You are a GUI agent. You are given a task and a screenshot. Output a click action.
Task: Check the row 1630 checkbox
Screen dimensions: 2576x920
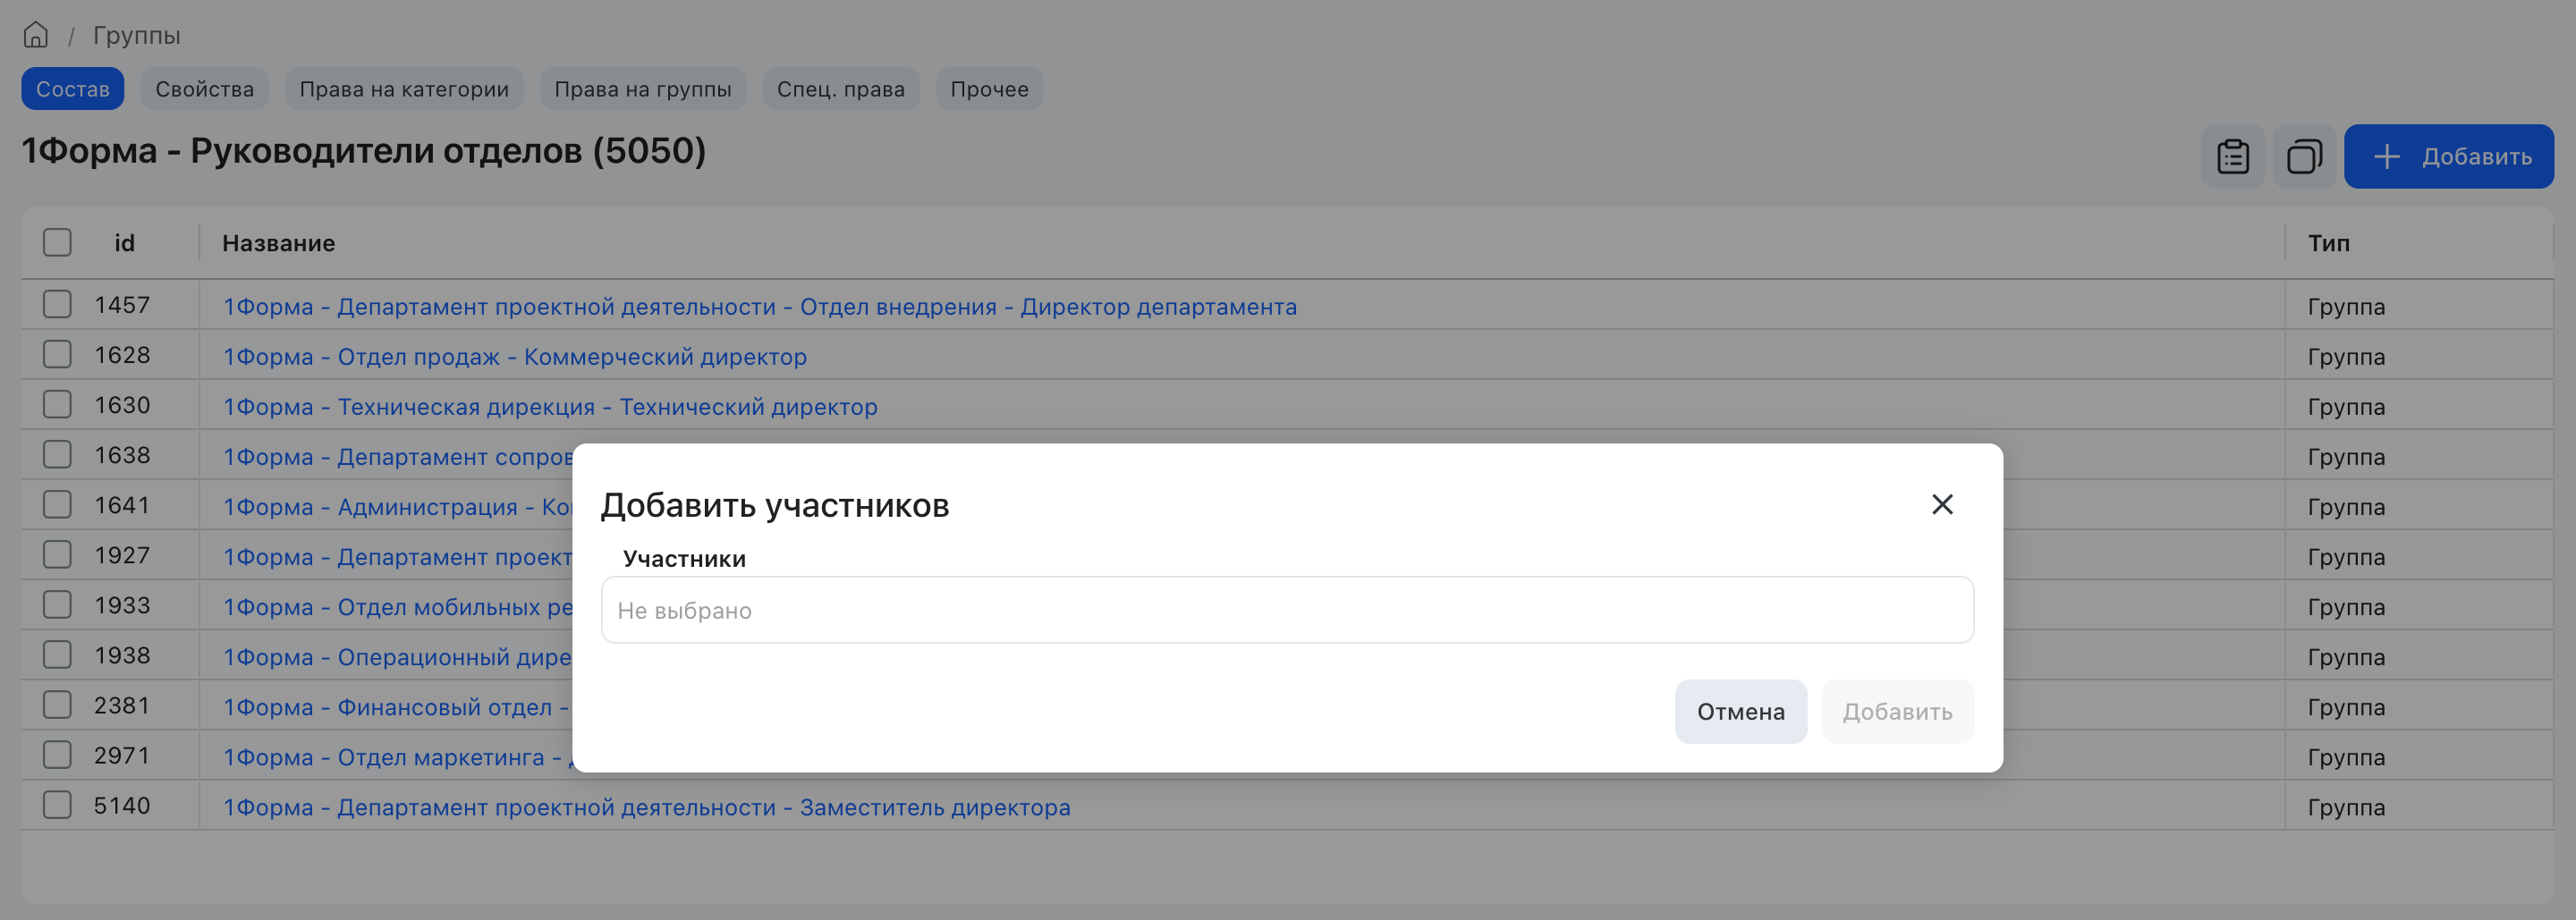(x=57, y=405)
